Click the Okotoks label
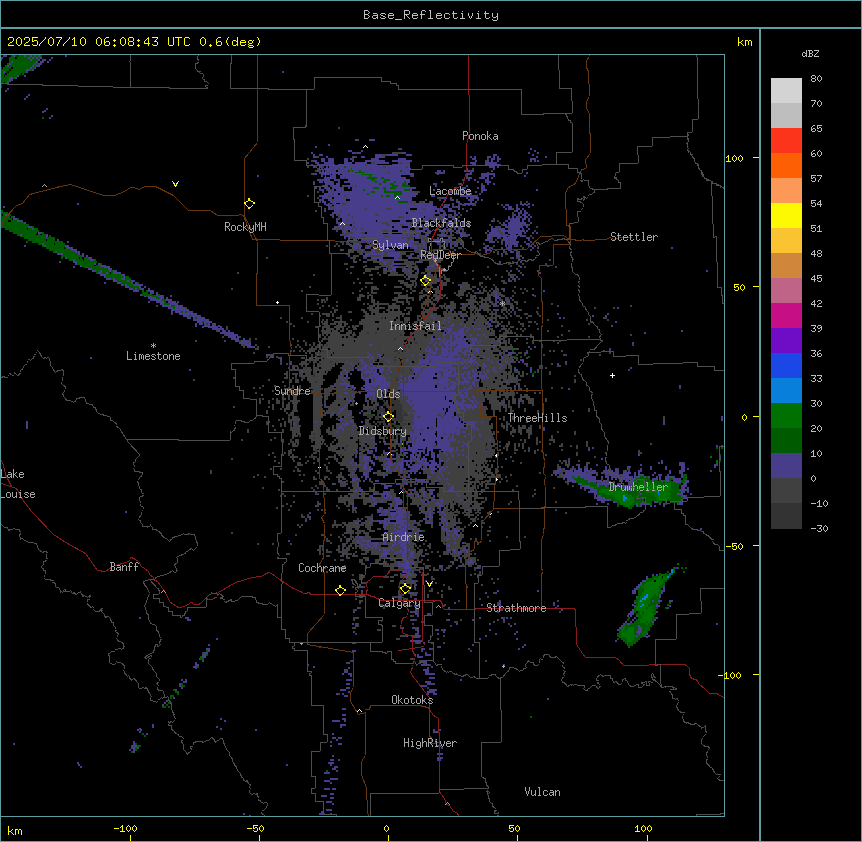 412,700
